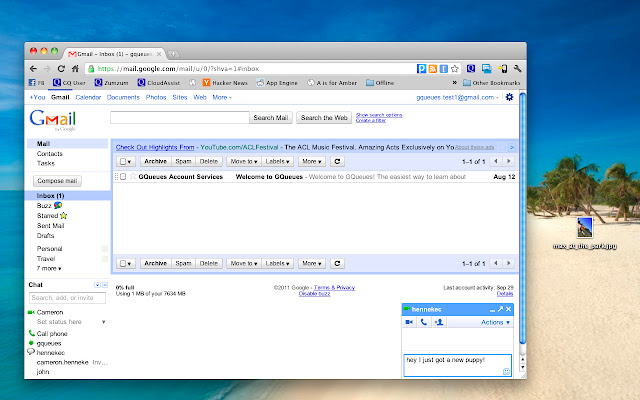640x400 pixels.
Task: Click the refresh button in the top mail toolbar
Action: 337,160
